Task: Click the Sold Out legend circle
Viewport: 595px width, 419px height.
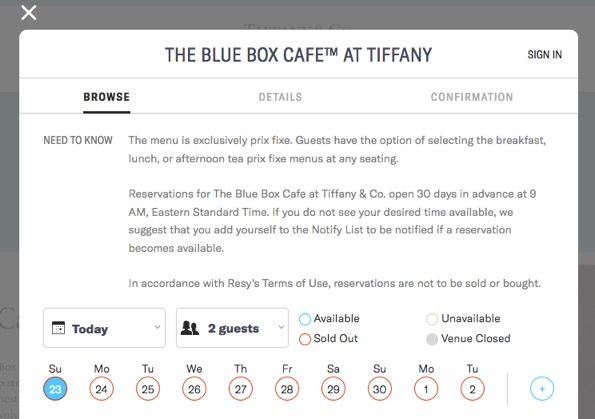Action: click(x=305, y=339)
